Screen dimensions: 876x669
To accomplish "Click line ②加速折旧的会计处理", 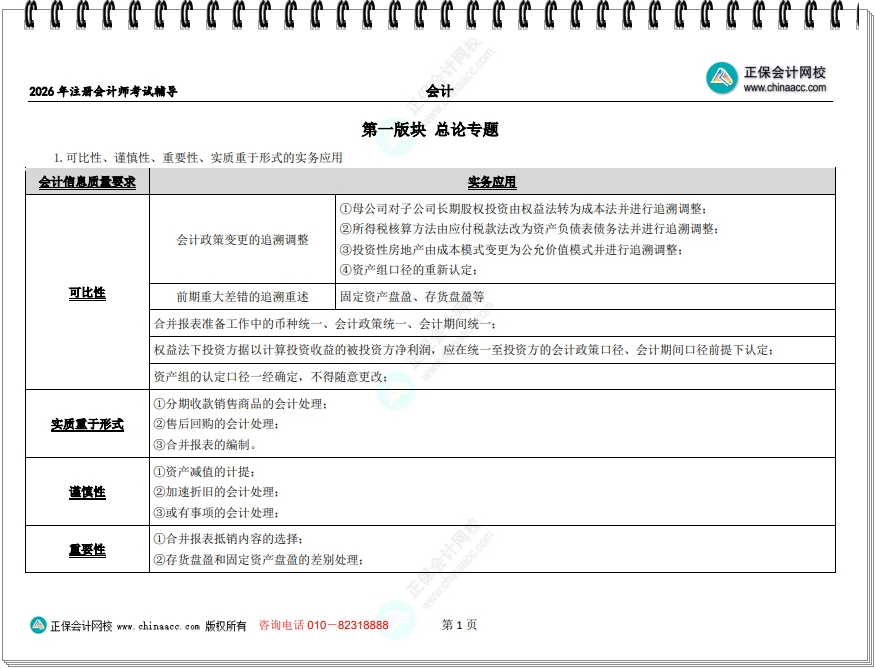I will tap(216, 492).
